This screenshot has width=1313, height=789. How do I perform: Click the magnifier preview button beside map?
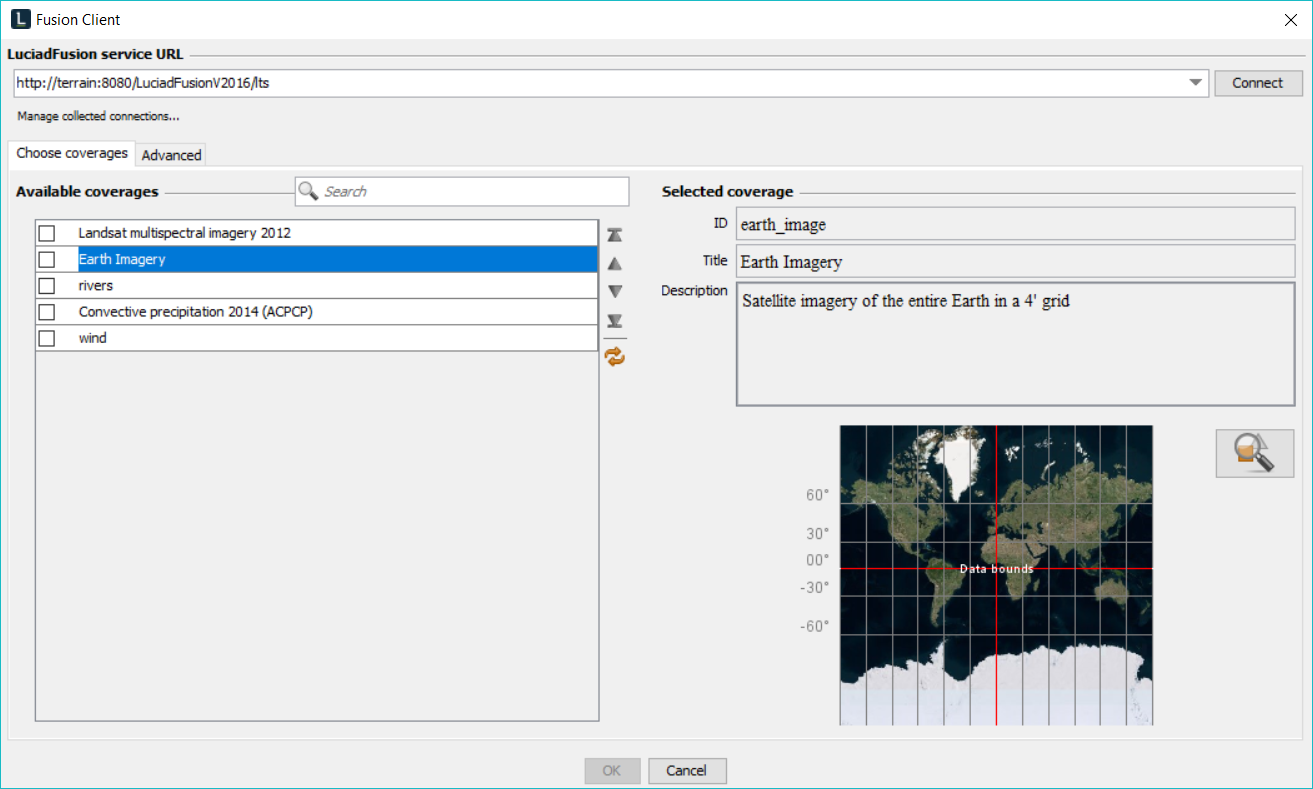(1255, 453)
